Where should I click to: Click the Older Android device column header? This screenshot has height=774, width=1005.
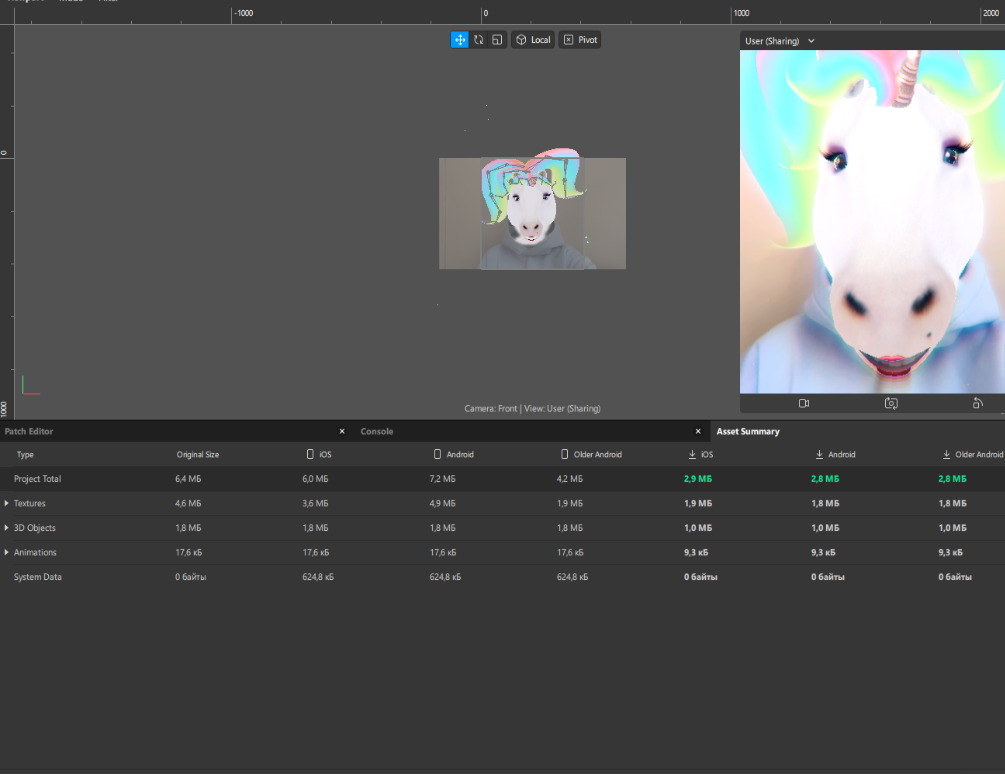click(591, 454)
